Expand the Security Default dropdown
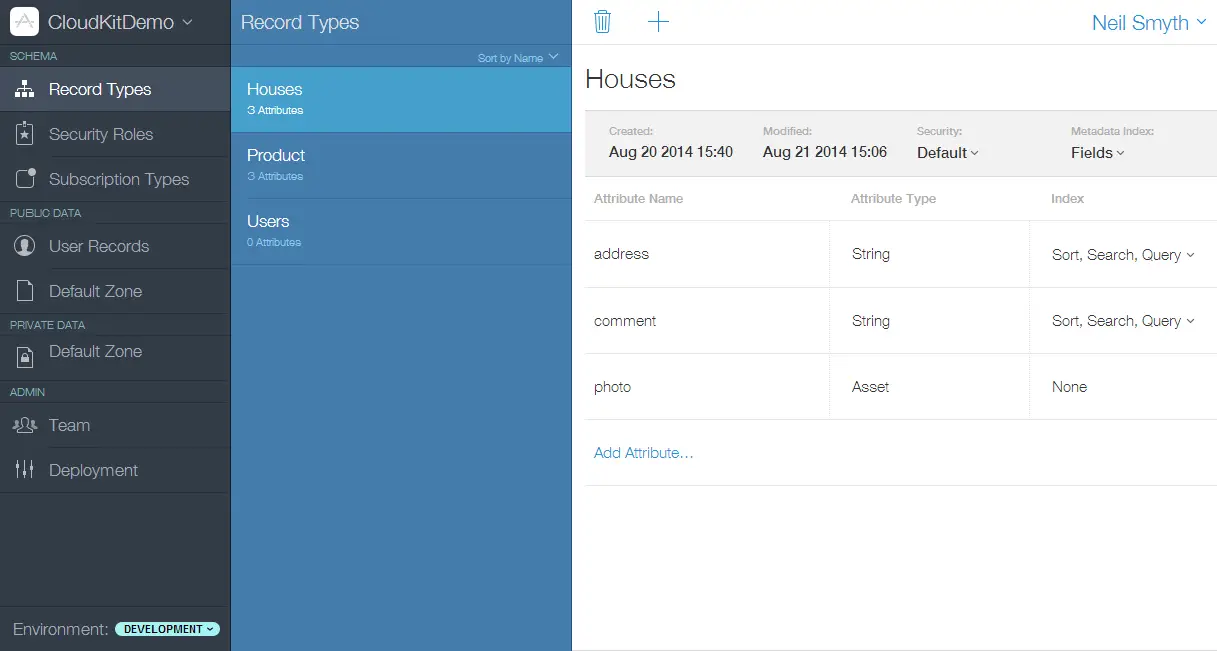The width and height of the screenshot is (1217, 651). pyautogui.click(x=947, y=153)
